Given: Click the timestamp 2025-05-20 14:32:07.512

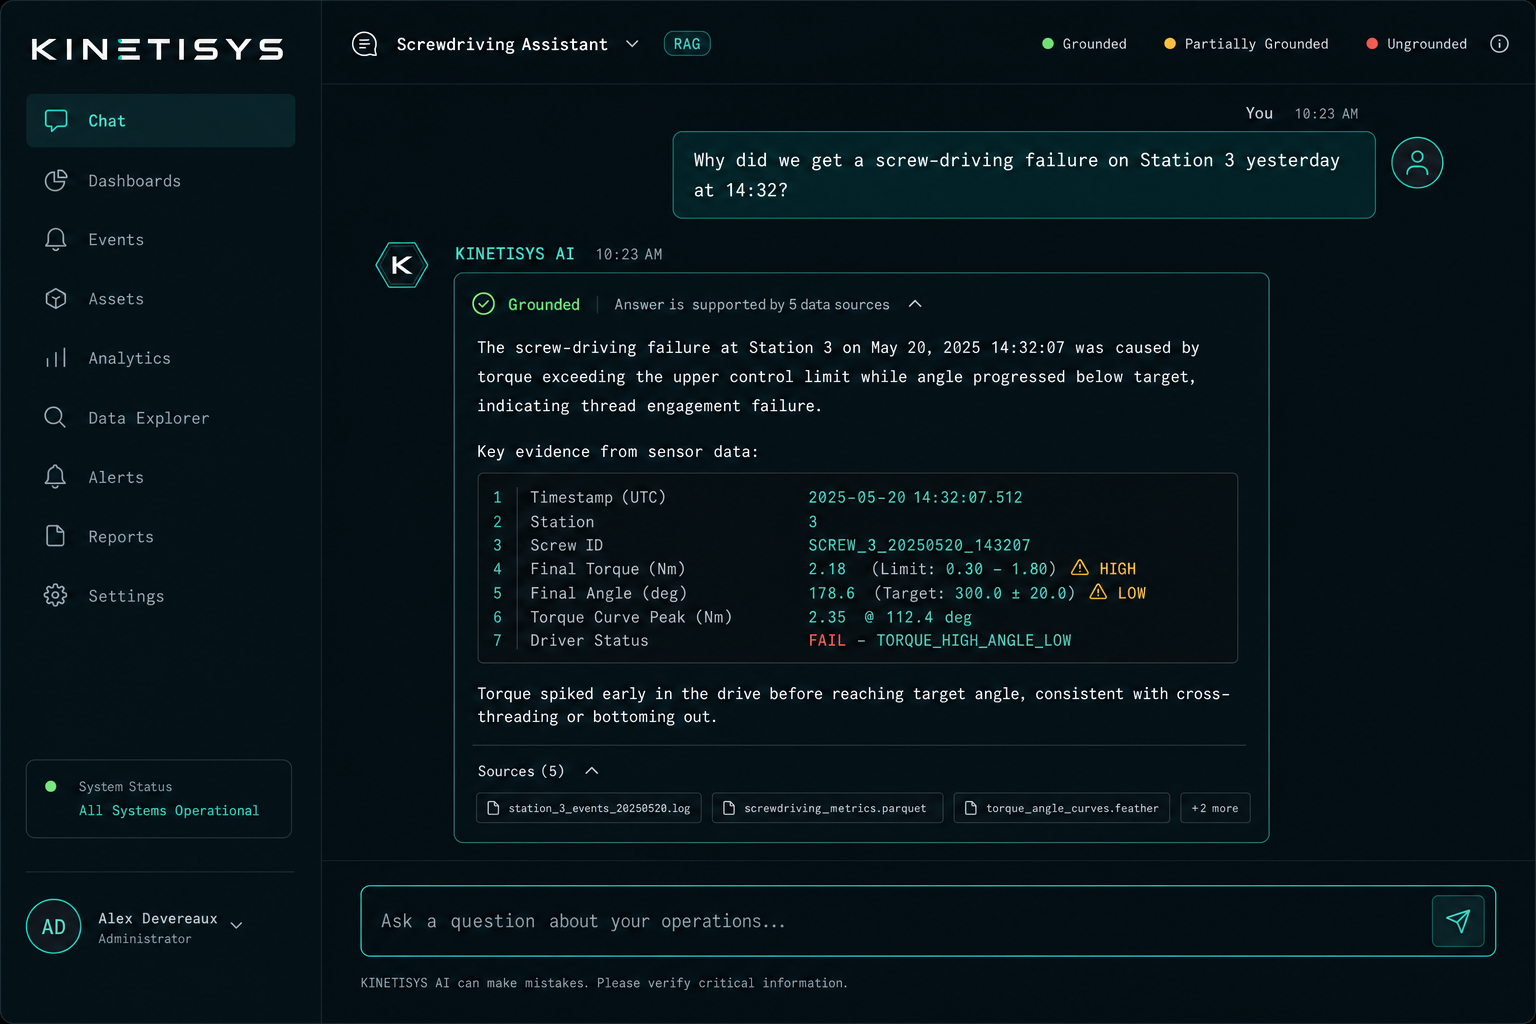Looking at the screenshot, I should [915, 497].
